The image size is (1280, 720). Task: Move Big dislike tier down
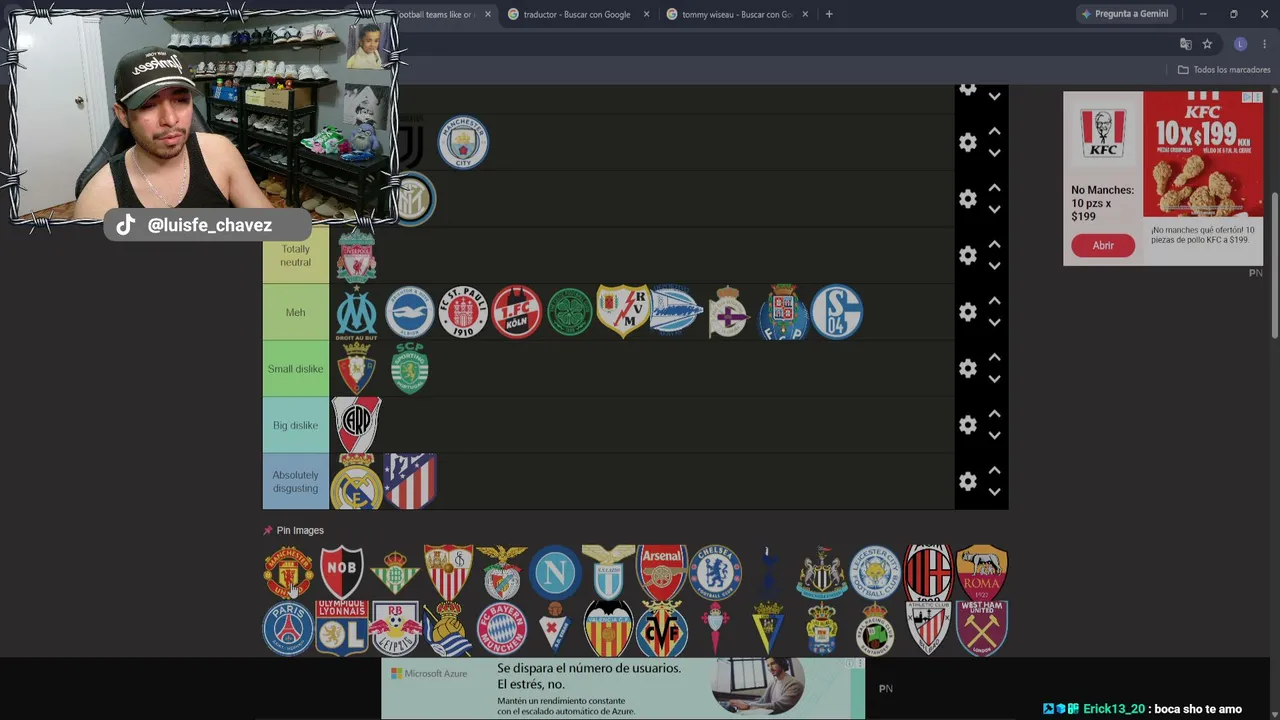[x=994, y=436]
